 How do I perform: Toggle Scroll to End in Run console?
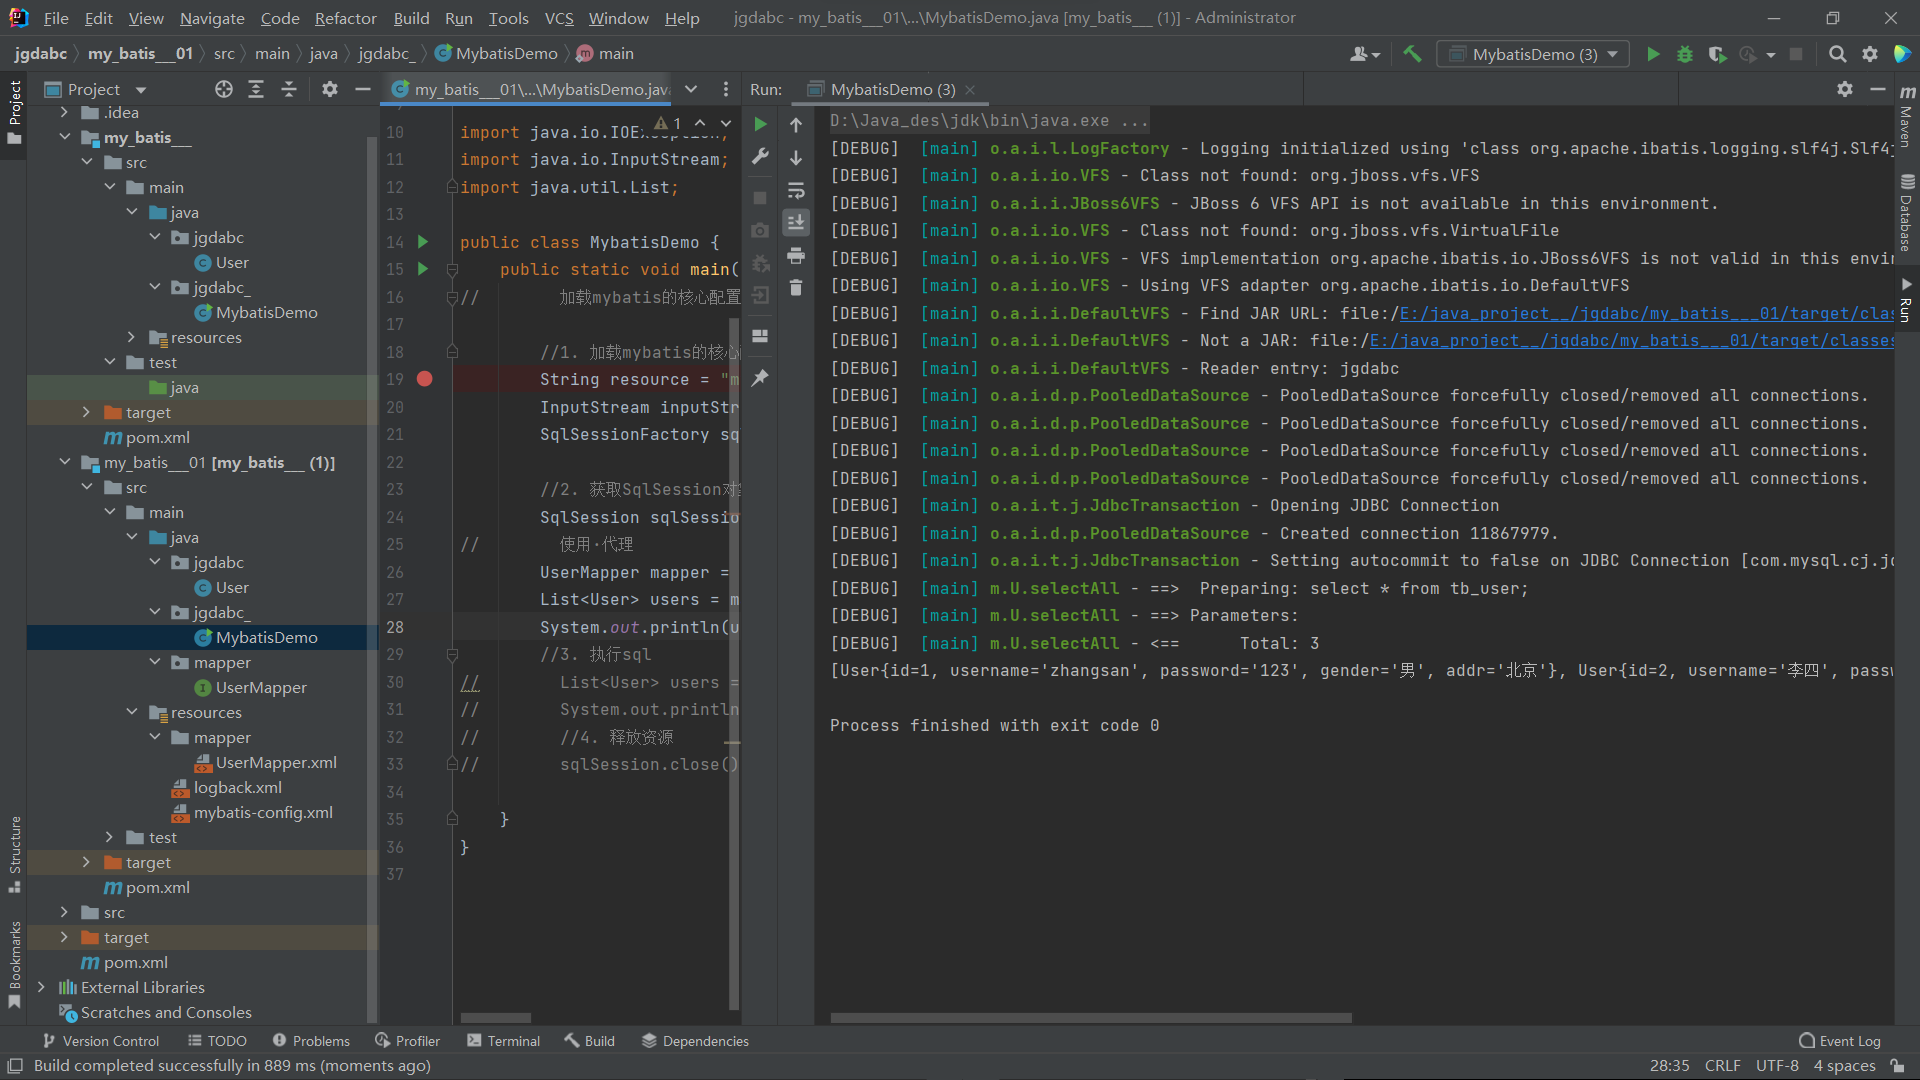tap(796, 222)
